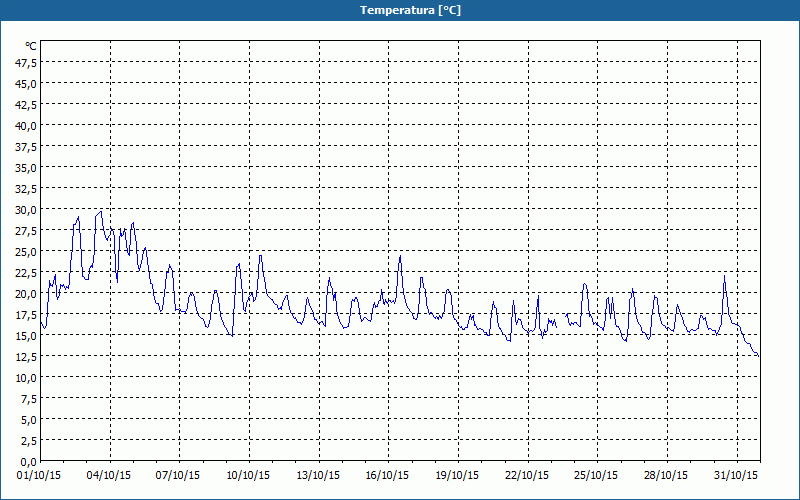Click the 25/10/15 date label
The width and height of the screenshot is (800, 500).
(595, 476)
